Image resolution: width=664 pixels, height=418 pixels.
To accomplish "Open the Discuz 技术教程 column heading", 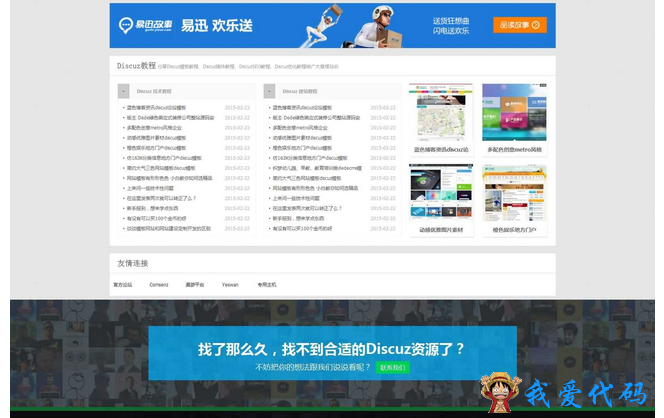I will click(154, 91).
